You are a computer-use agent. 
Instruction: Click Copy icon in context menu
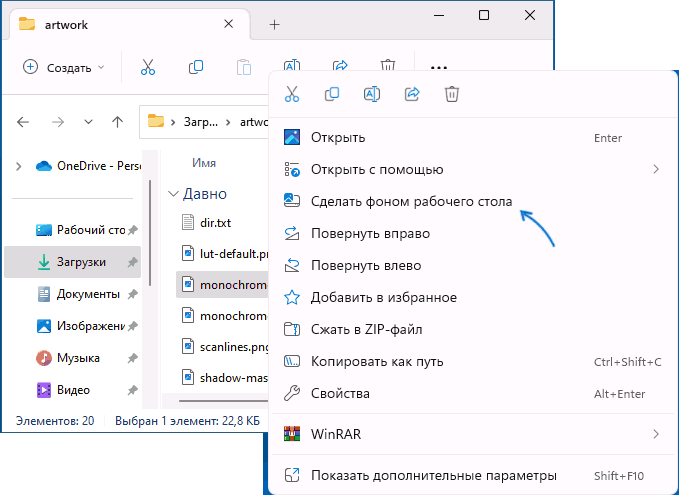pyautogui.click(x=332, y=94)
